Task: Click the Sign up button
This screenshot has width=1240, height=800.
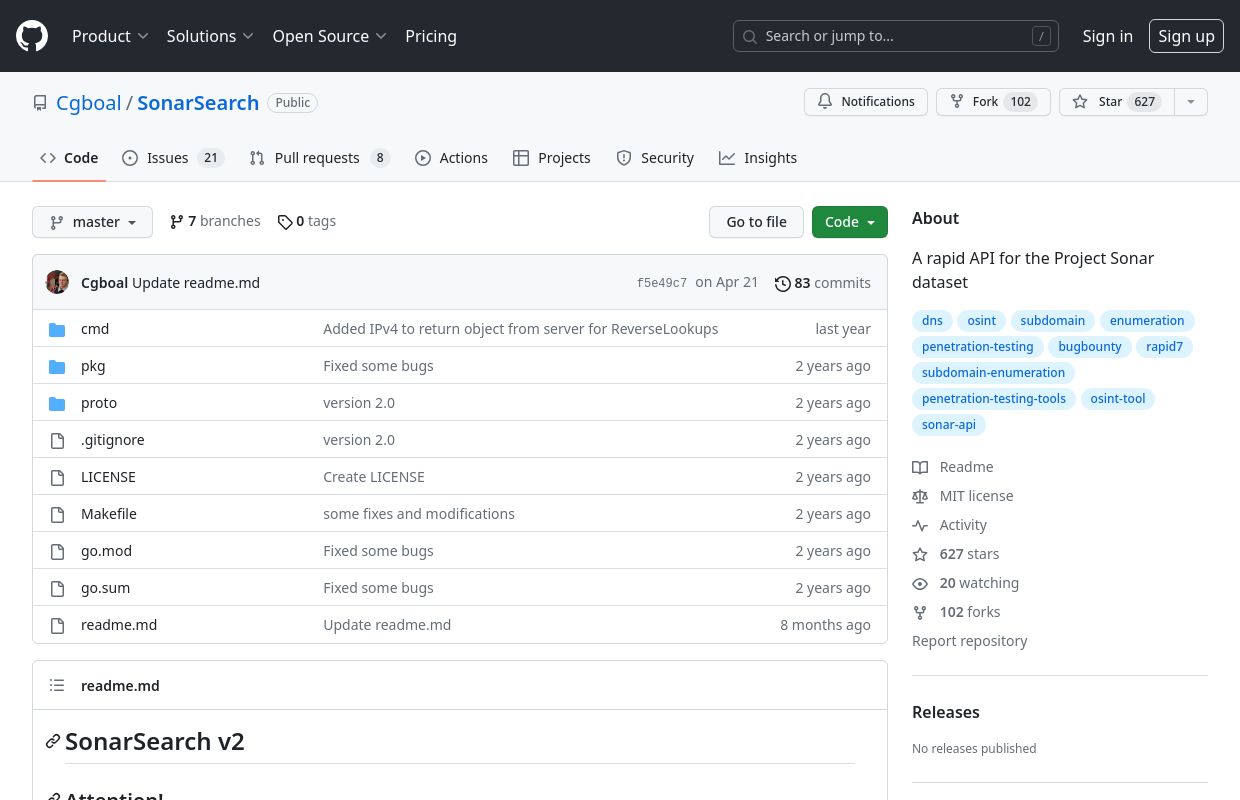Action: click(x=1186, y=36)
